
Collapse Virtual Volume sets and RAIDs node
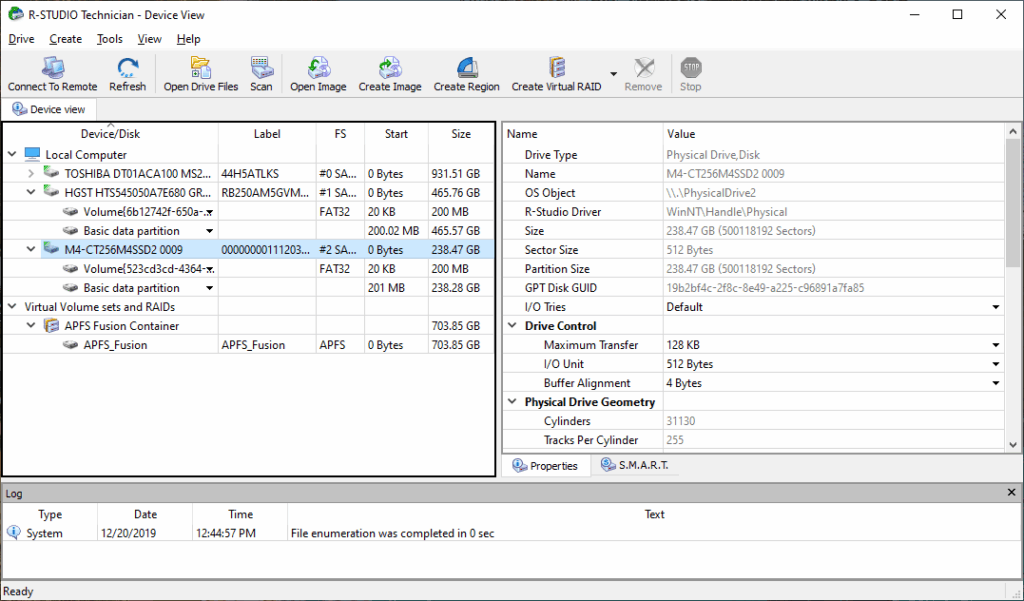pyautogui.click(x=12, y=306)
